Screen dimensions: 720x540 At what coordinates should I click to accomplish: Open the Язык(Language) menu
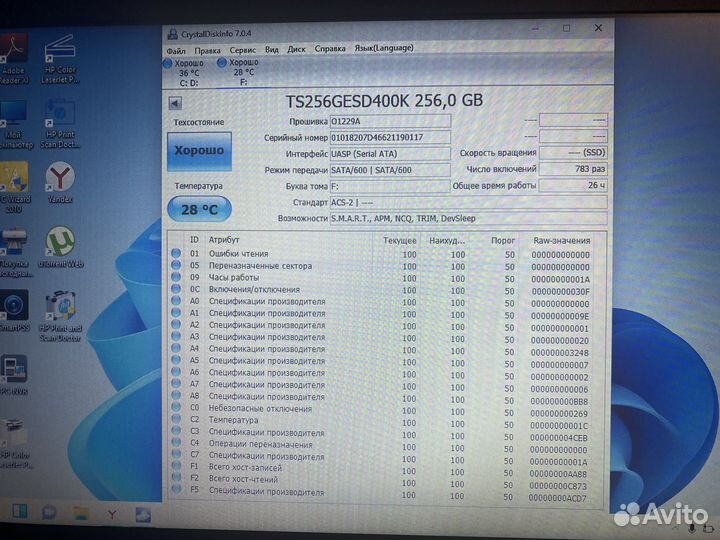point(384,48)
